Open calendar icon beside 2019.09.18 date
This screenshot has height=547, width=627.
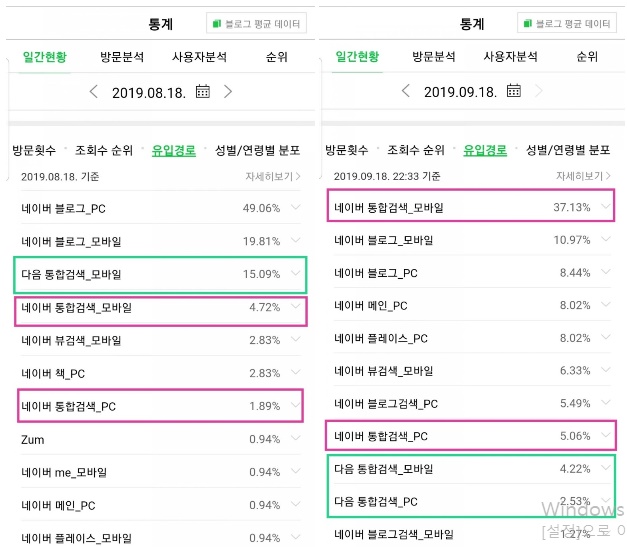[x=514, y=91]
